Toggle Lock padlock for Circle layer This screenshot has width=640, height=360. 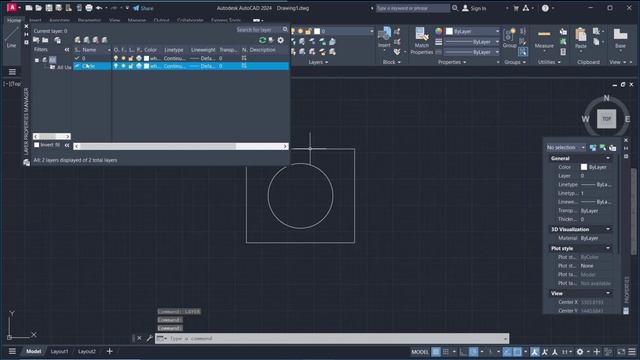[131, 66]
